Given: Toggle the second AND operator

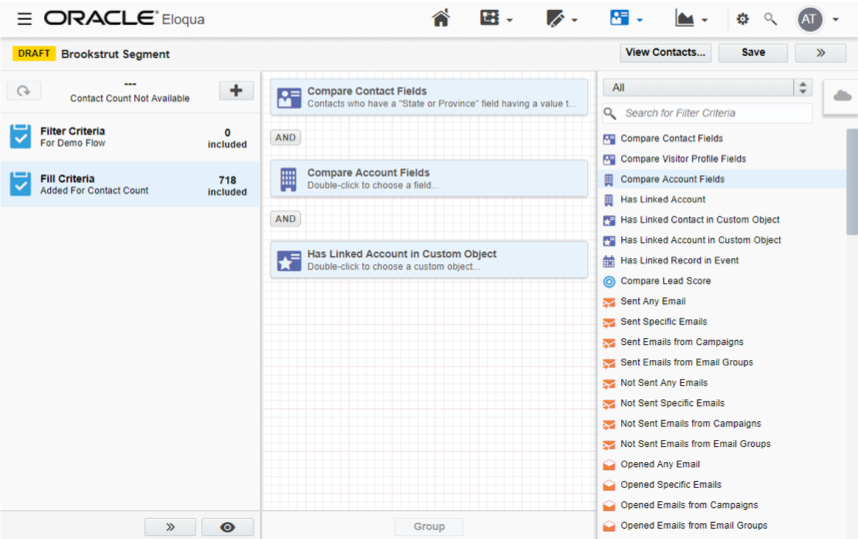Looking at the screenshot, I should click(x=285, y=219).
